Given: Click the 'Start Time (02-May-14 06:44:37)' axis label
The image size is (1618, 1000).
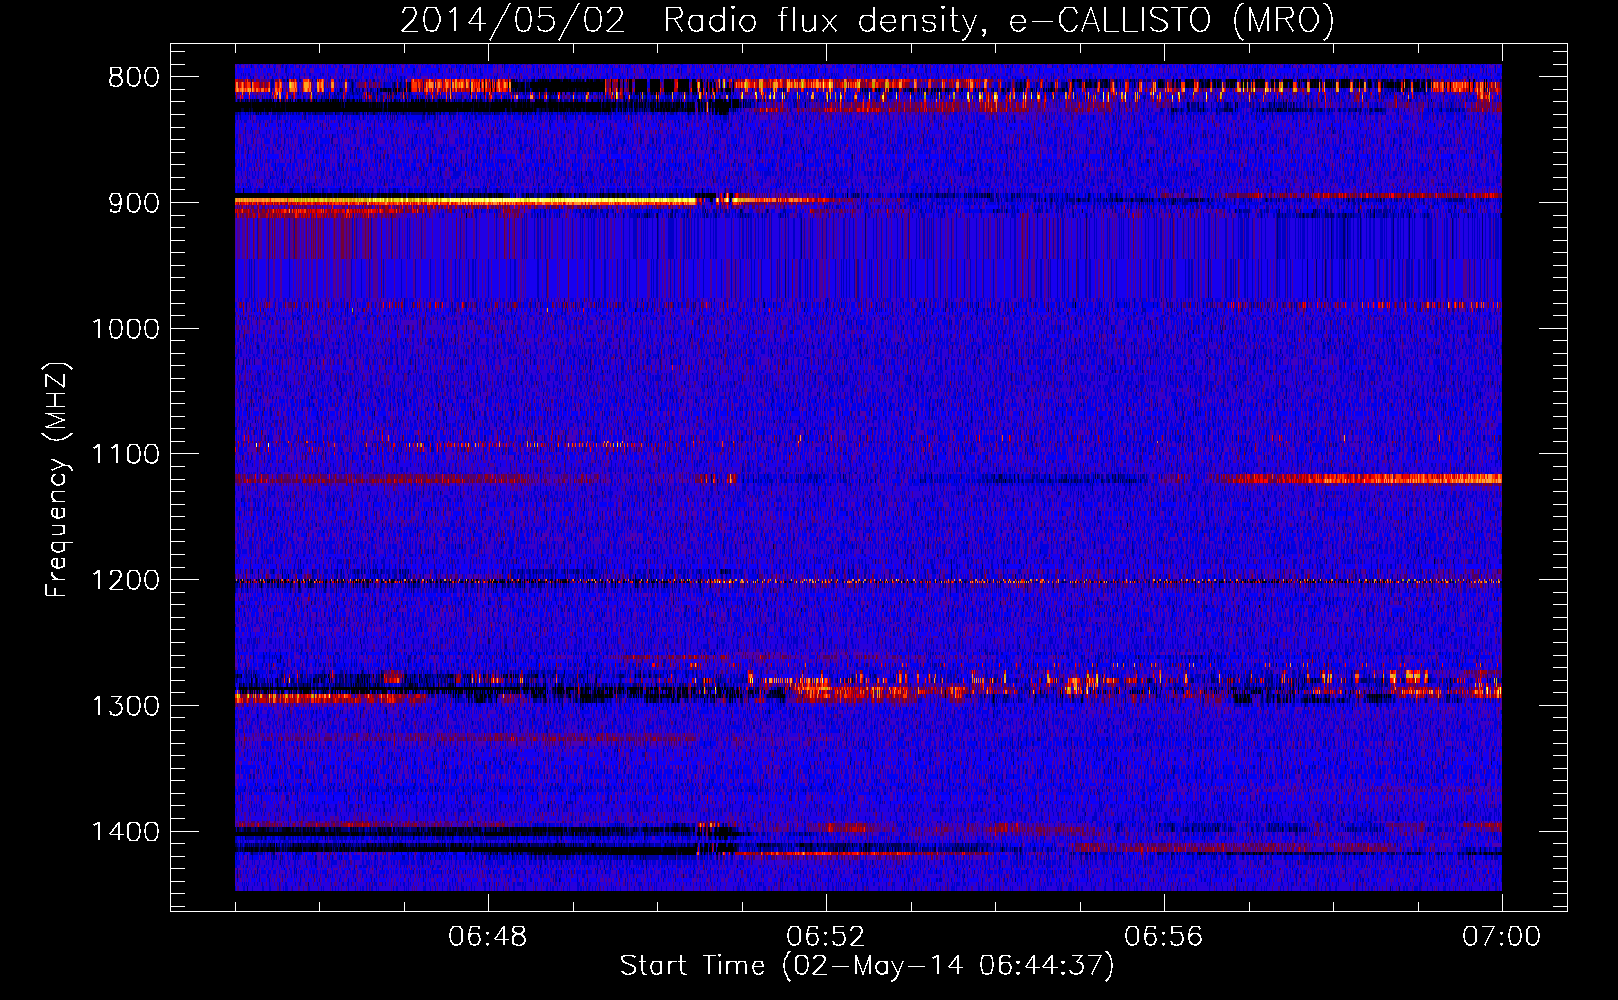Looking at the screenshot, I should point(867,966).
